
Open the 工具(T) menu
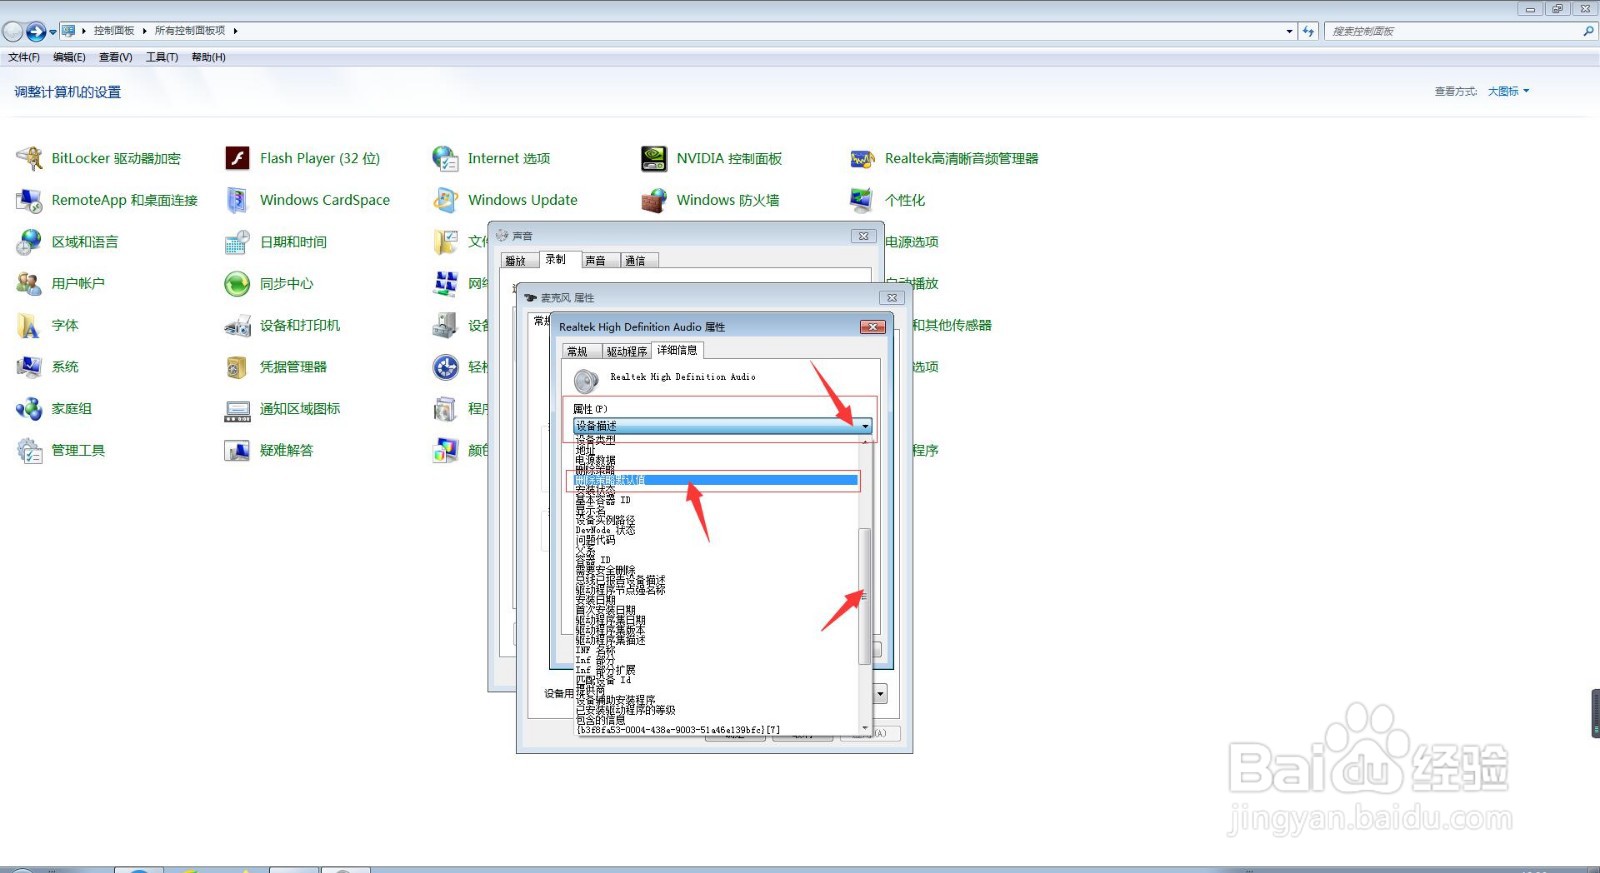pyautogui.click(x=162, y=57)
